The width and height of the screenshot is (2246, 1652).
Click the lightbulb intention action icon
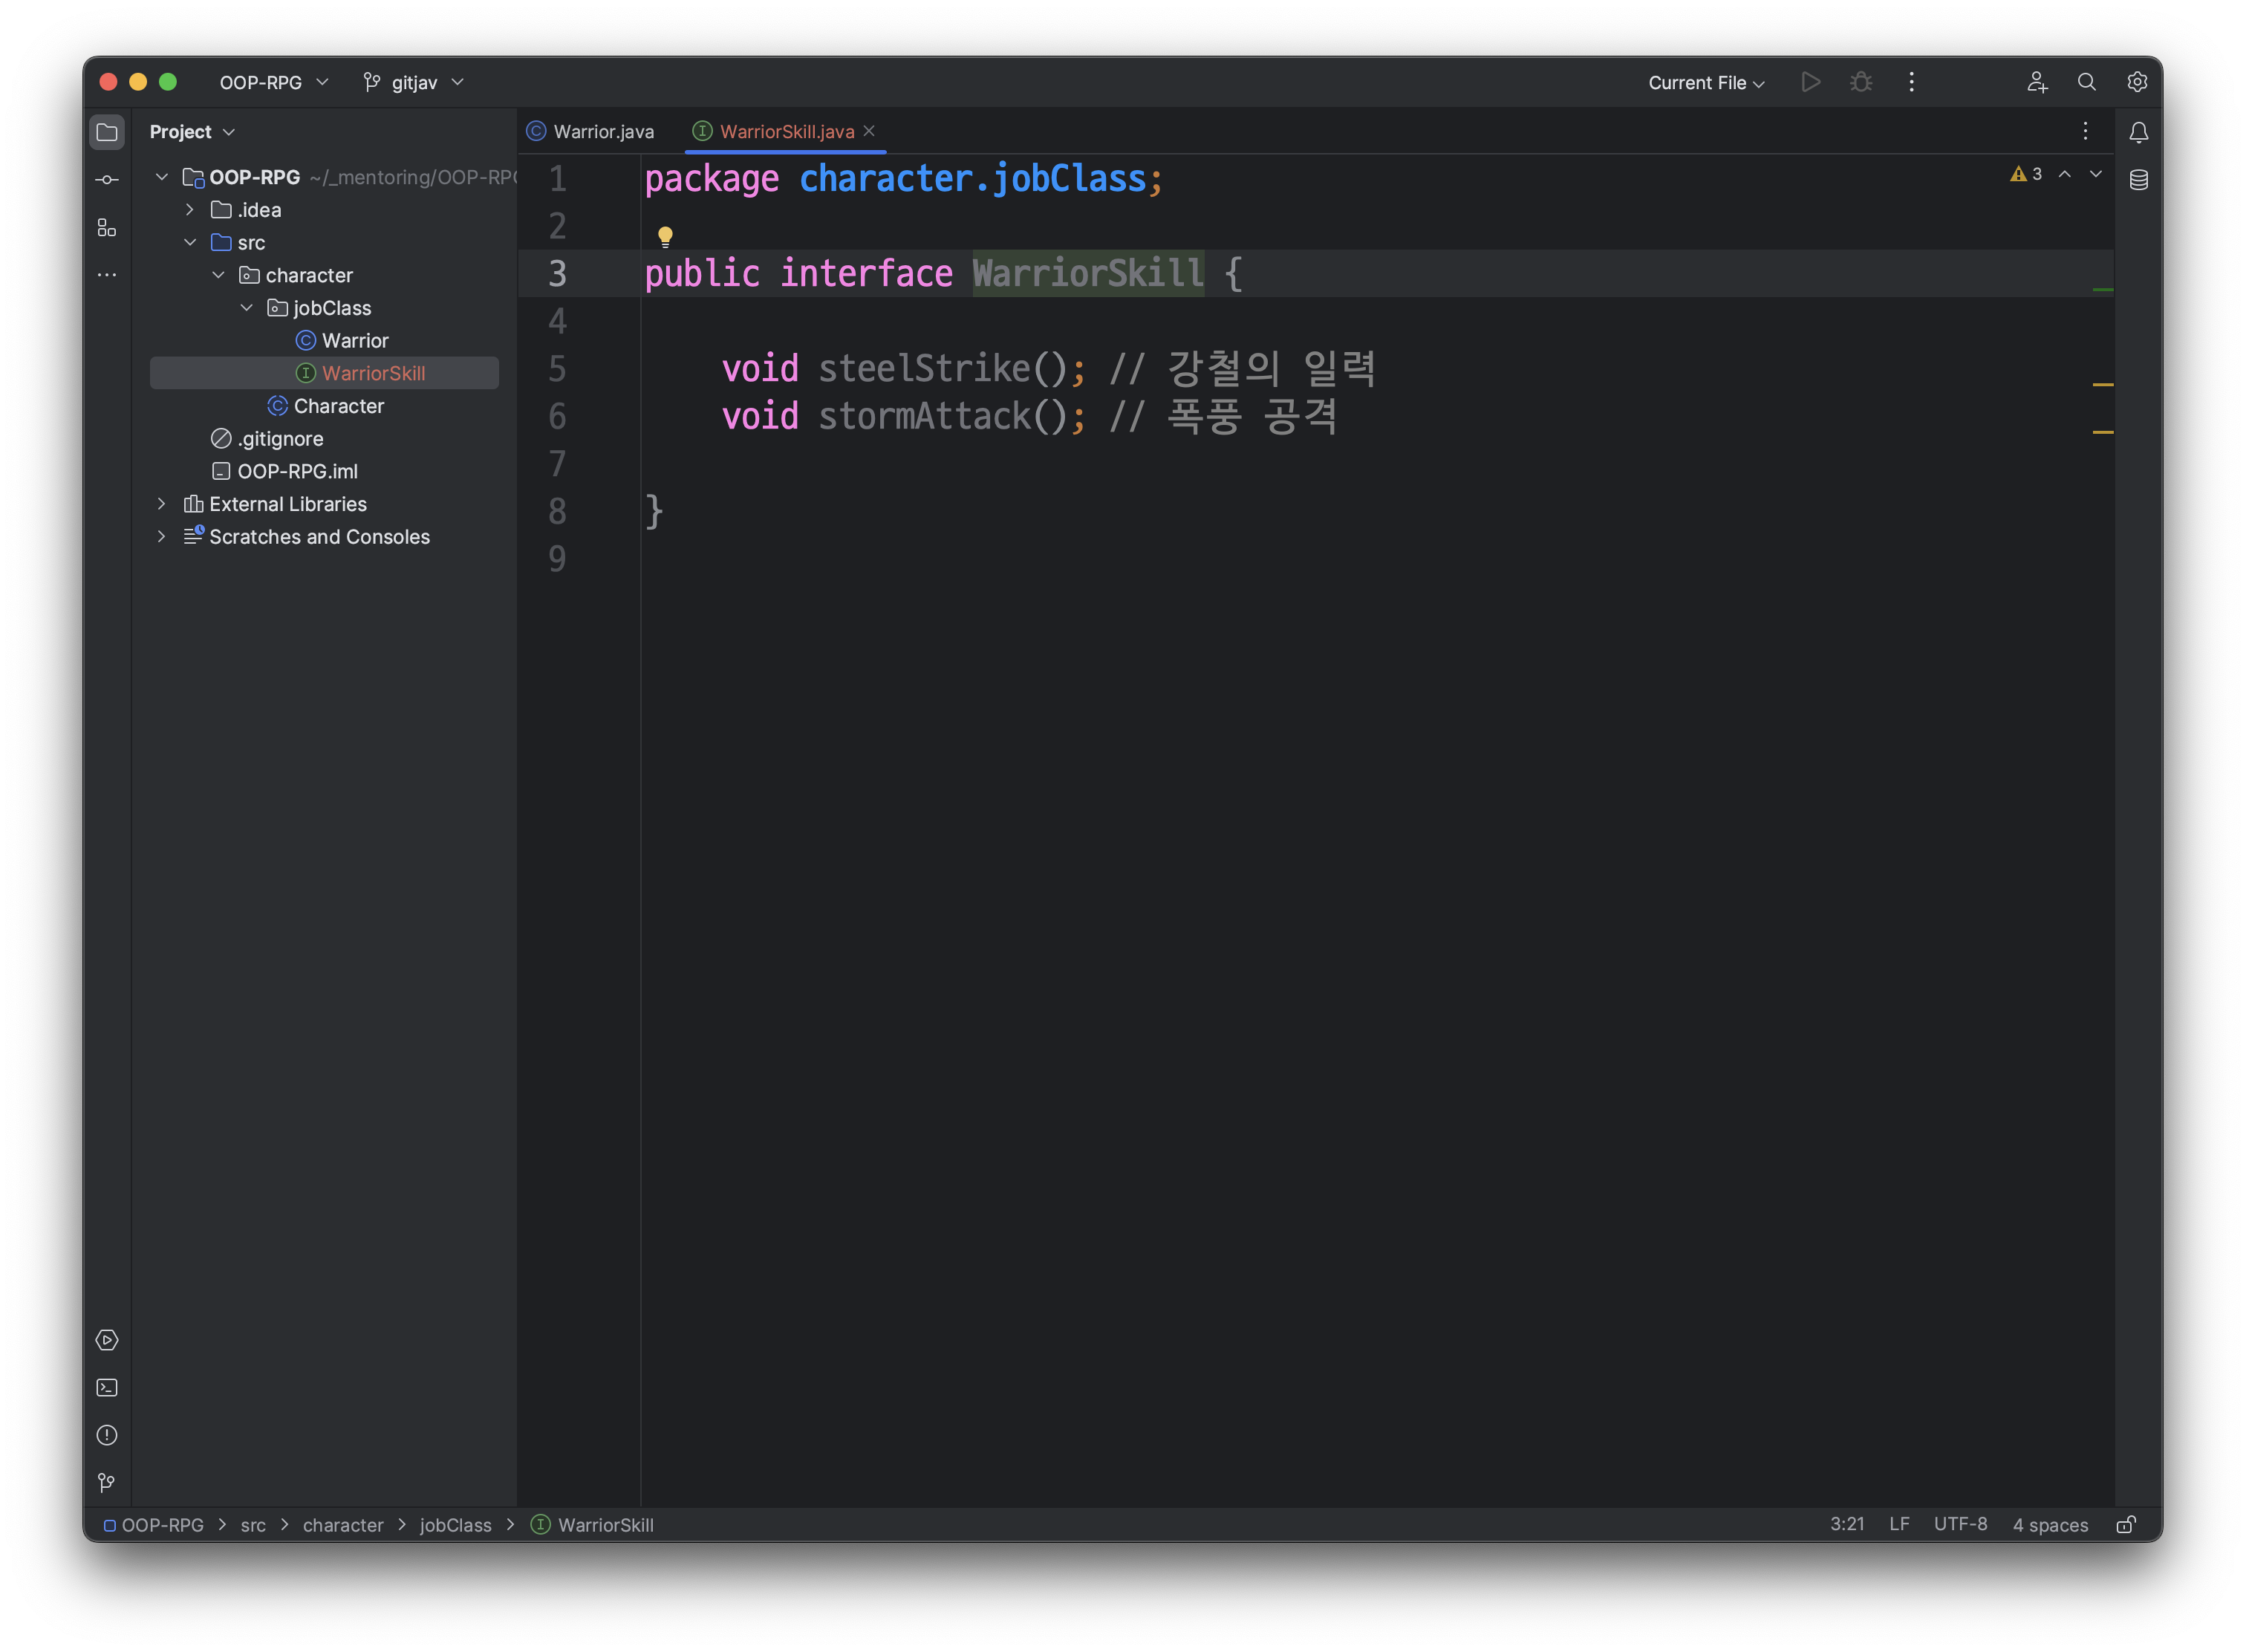coord(665,237)
